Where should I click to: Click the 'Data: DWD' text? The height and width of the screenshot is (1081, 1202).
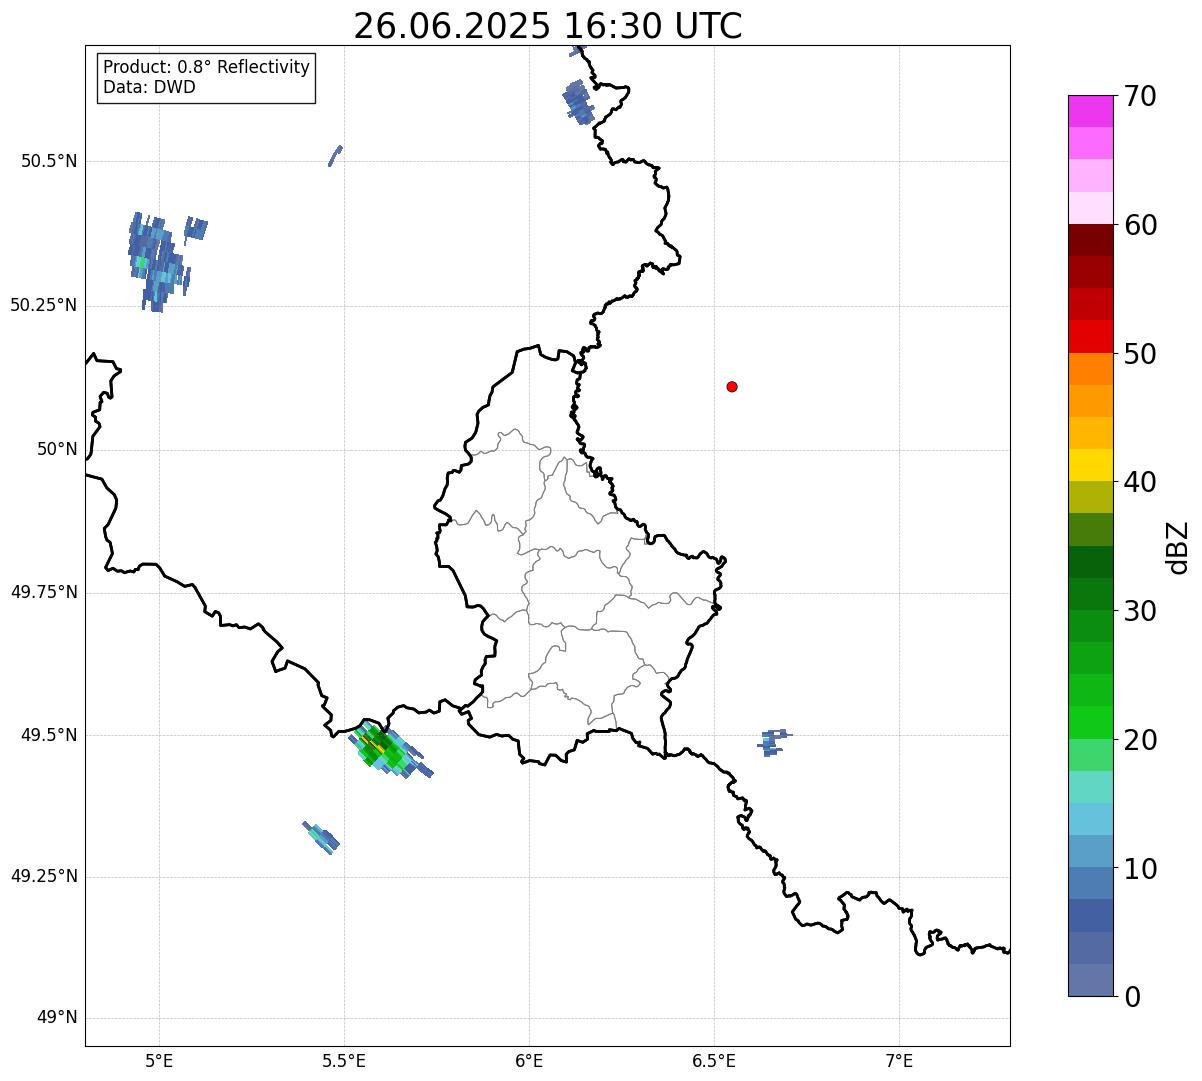tap(150, 87)
